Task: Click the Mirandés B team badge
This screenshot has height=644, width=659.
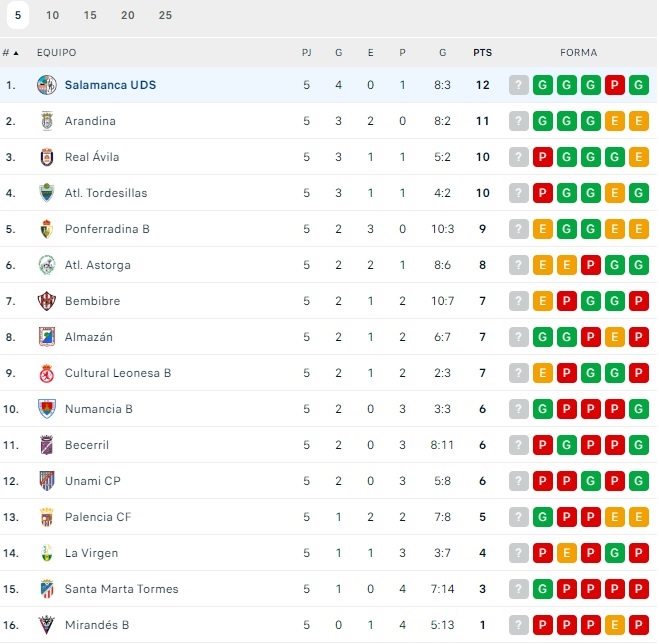Action: [x=46, y=625]
